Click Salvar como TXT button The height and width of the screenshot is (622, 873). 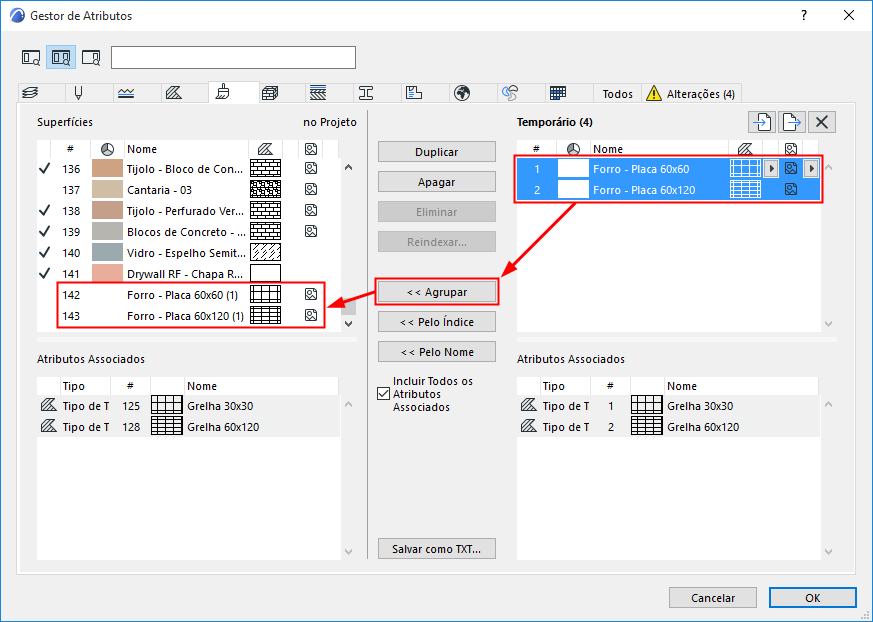(436, 548)
